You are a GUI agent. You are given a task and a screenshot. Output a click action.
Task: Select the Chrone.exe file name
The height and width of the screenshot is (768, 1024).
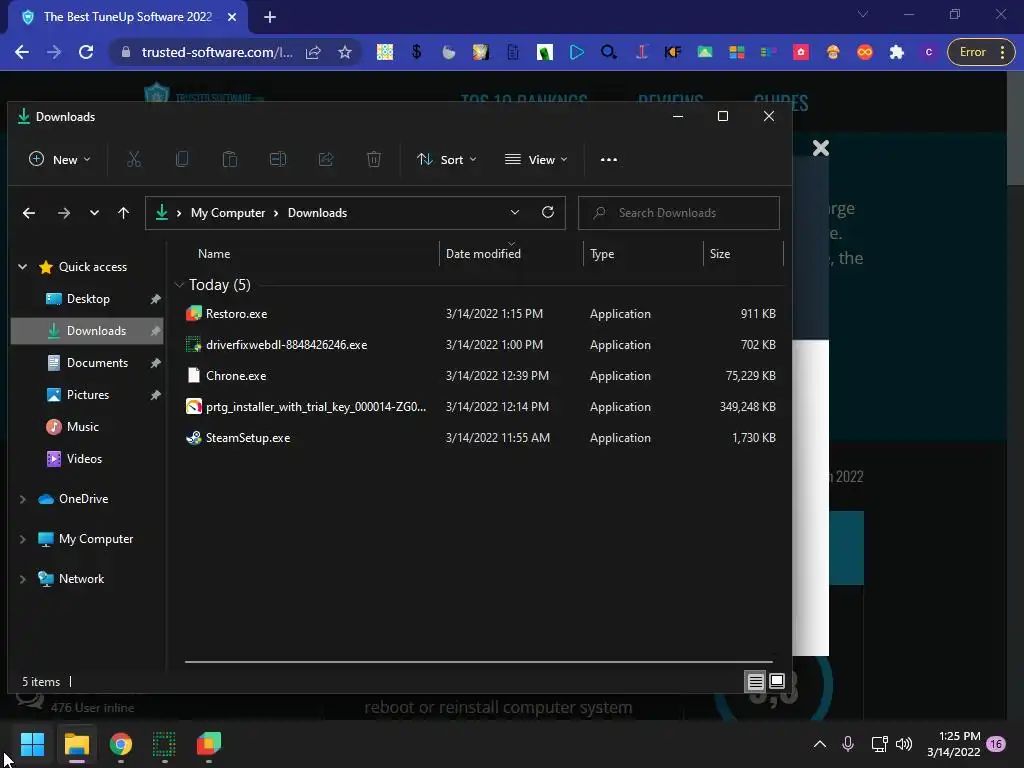[236, 376]
